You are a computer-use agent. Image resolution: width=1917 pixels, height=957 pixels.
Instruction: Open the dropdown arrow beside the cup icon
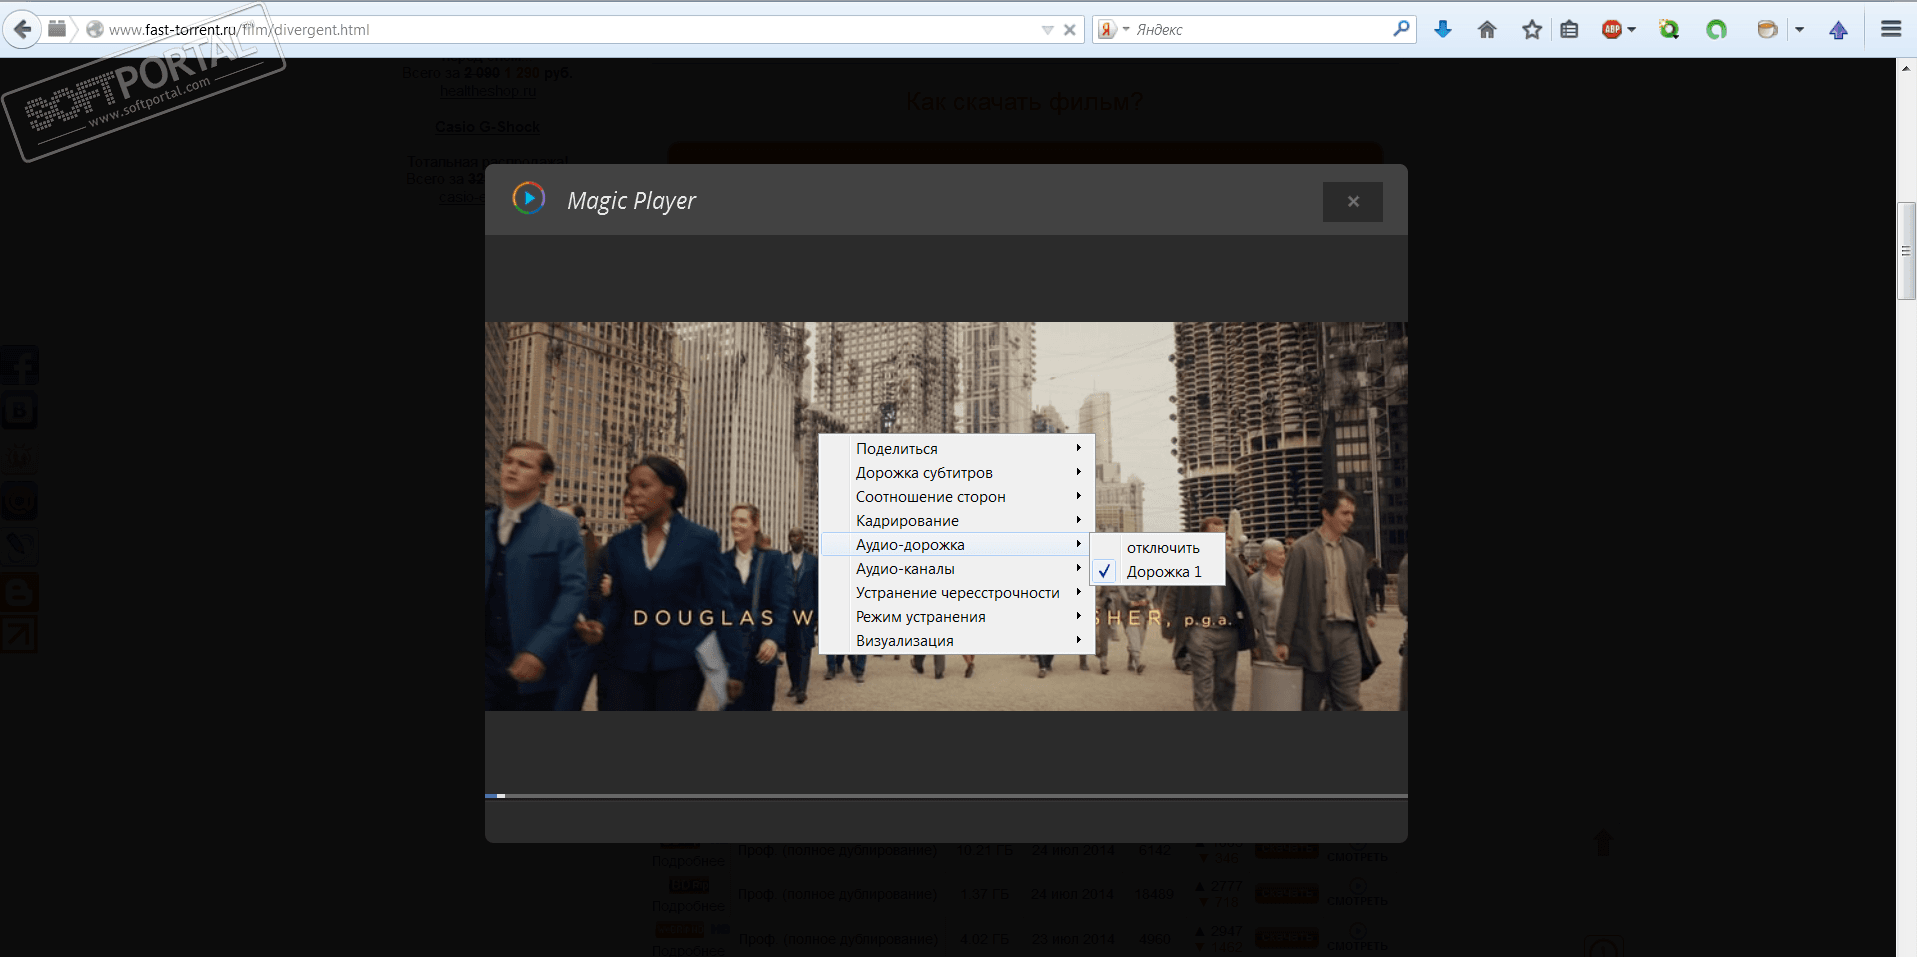click(x=1799, y=30)
